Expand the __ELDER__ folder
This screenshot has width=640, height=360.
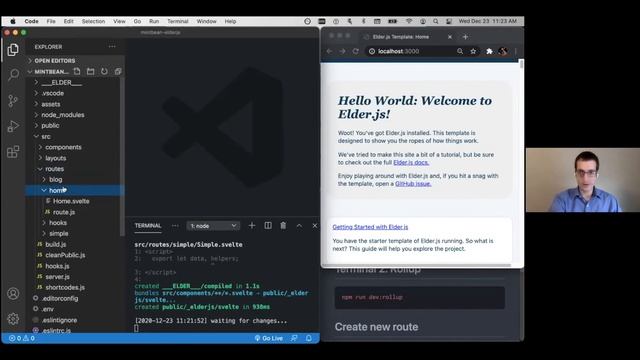click(x=61, y=82)
